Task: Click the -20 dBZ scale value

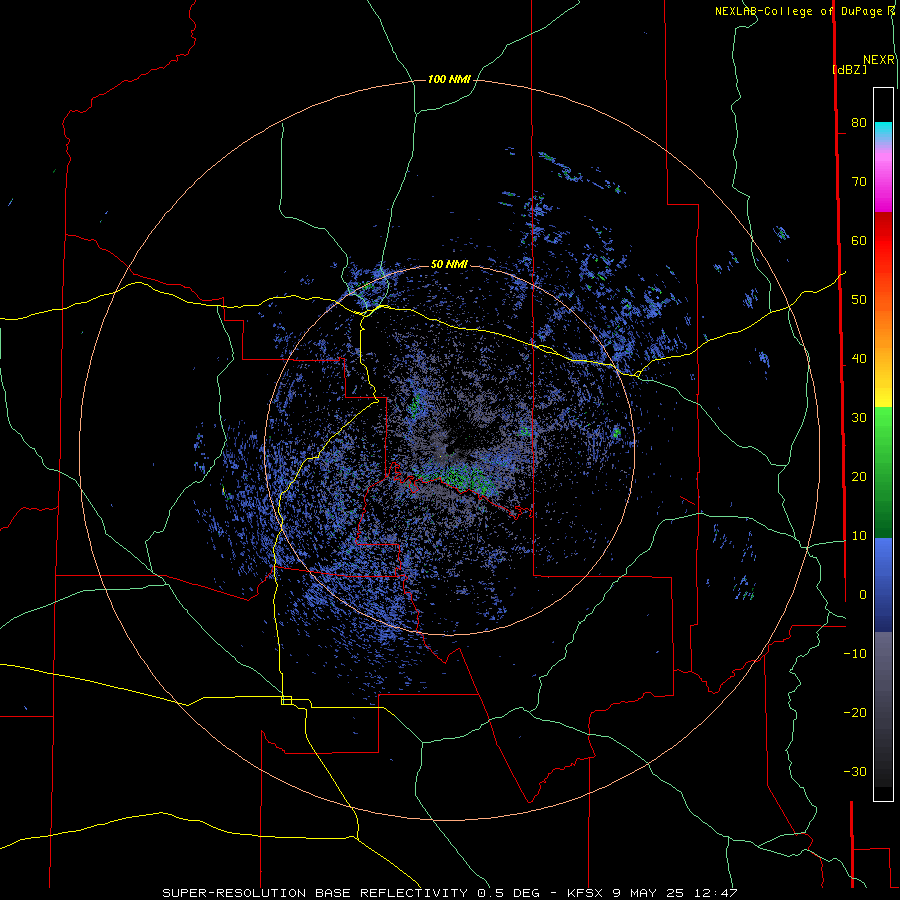Action: [x=855, y=713]
